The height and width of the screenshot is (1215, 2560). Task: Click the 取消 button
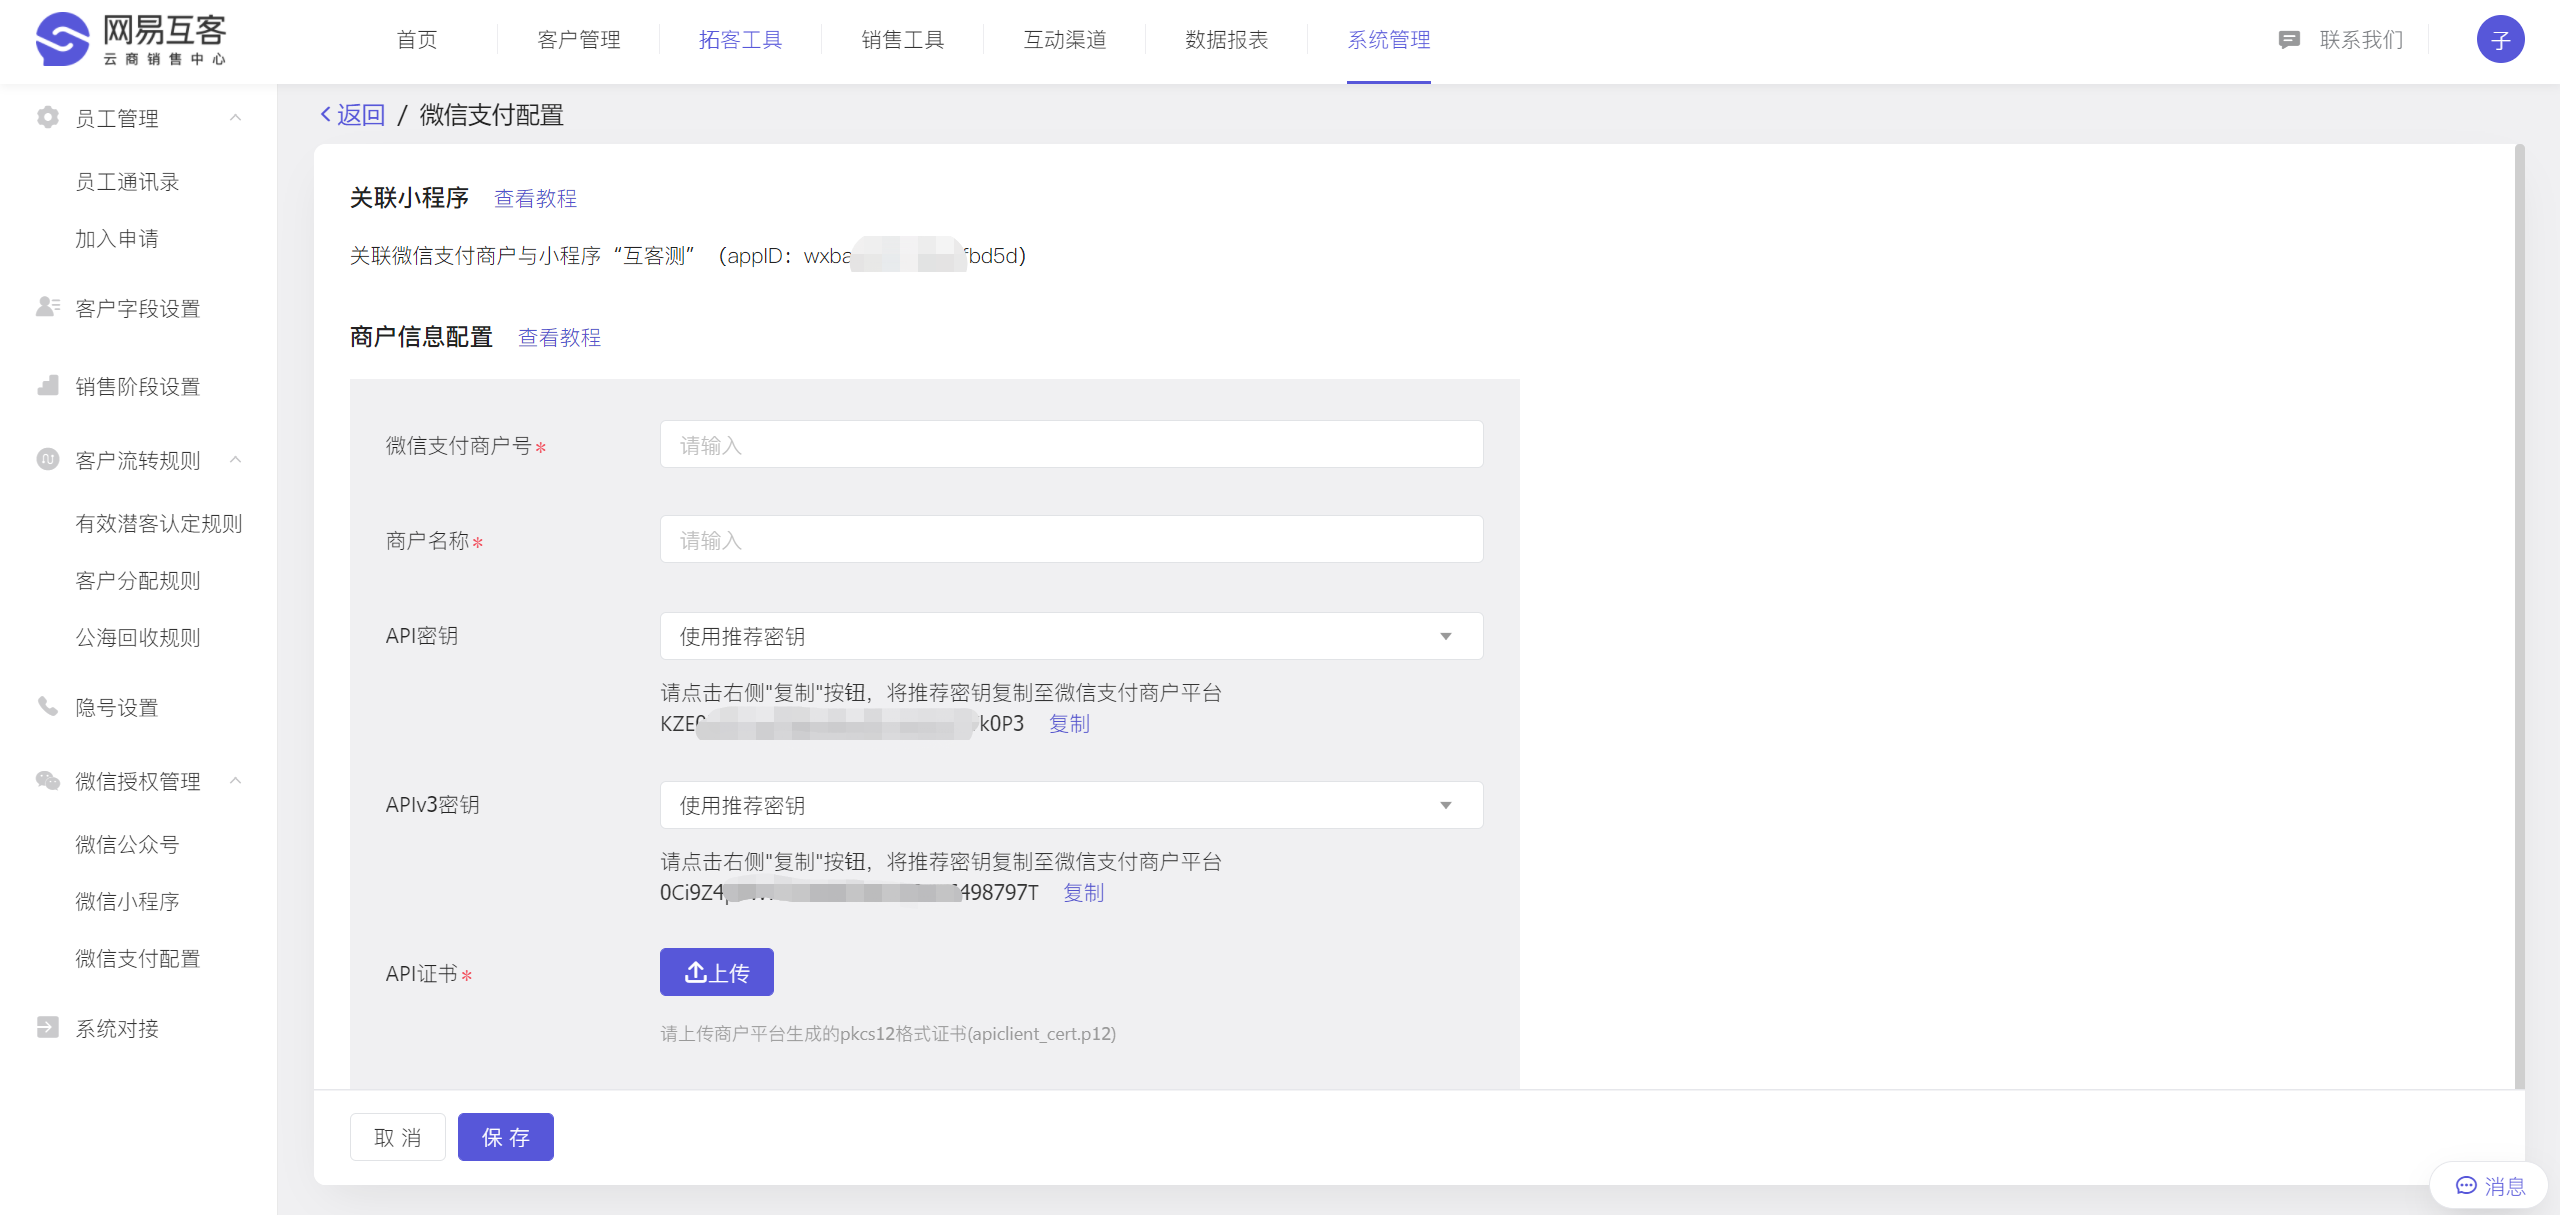pos(397,1137)
